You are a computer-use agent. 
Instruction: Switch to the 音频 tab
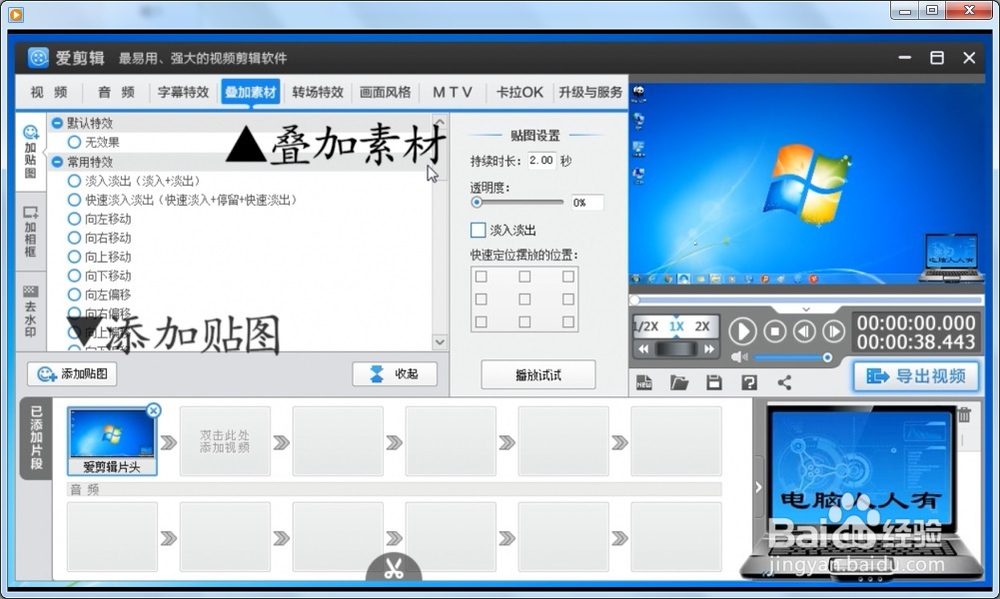pos(116,92)
